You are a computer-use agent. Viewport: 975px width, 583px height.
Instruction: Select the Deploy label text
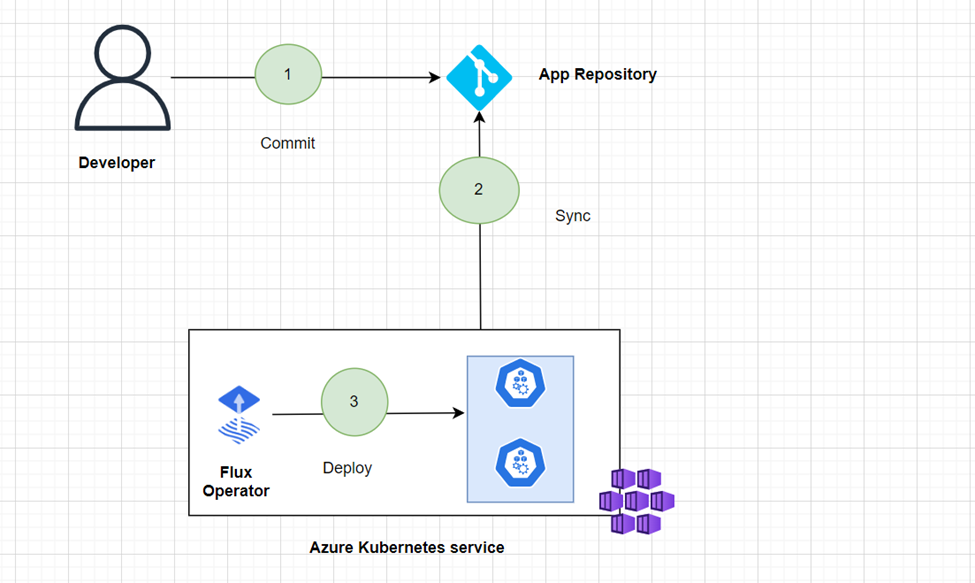(x=347, y=467)
